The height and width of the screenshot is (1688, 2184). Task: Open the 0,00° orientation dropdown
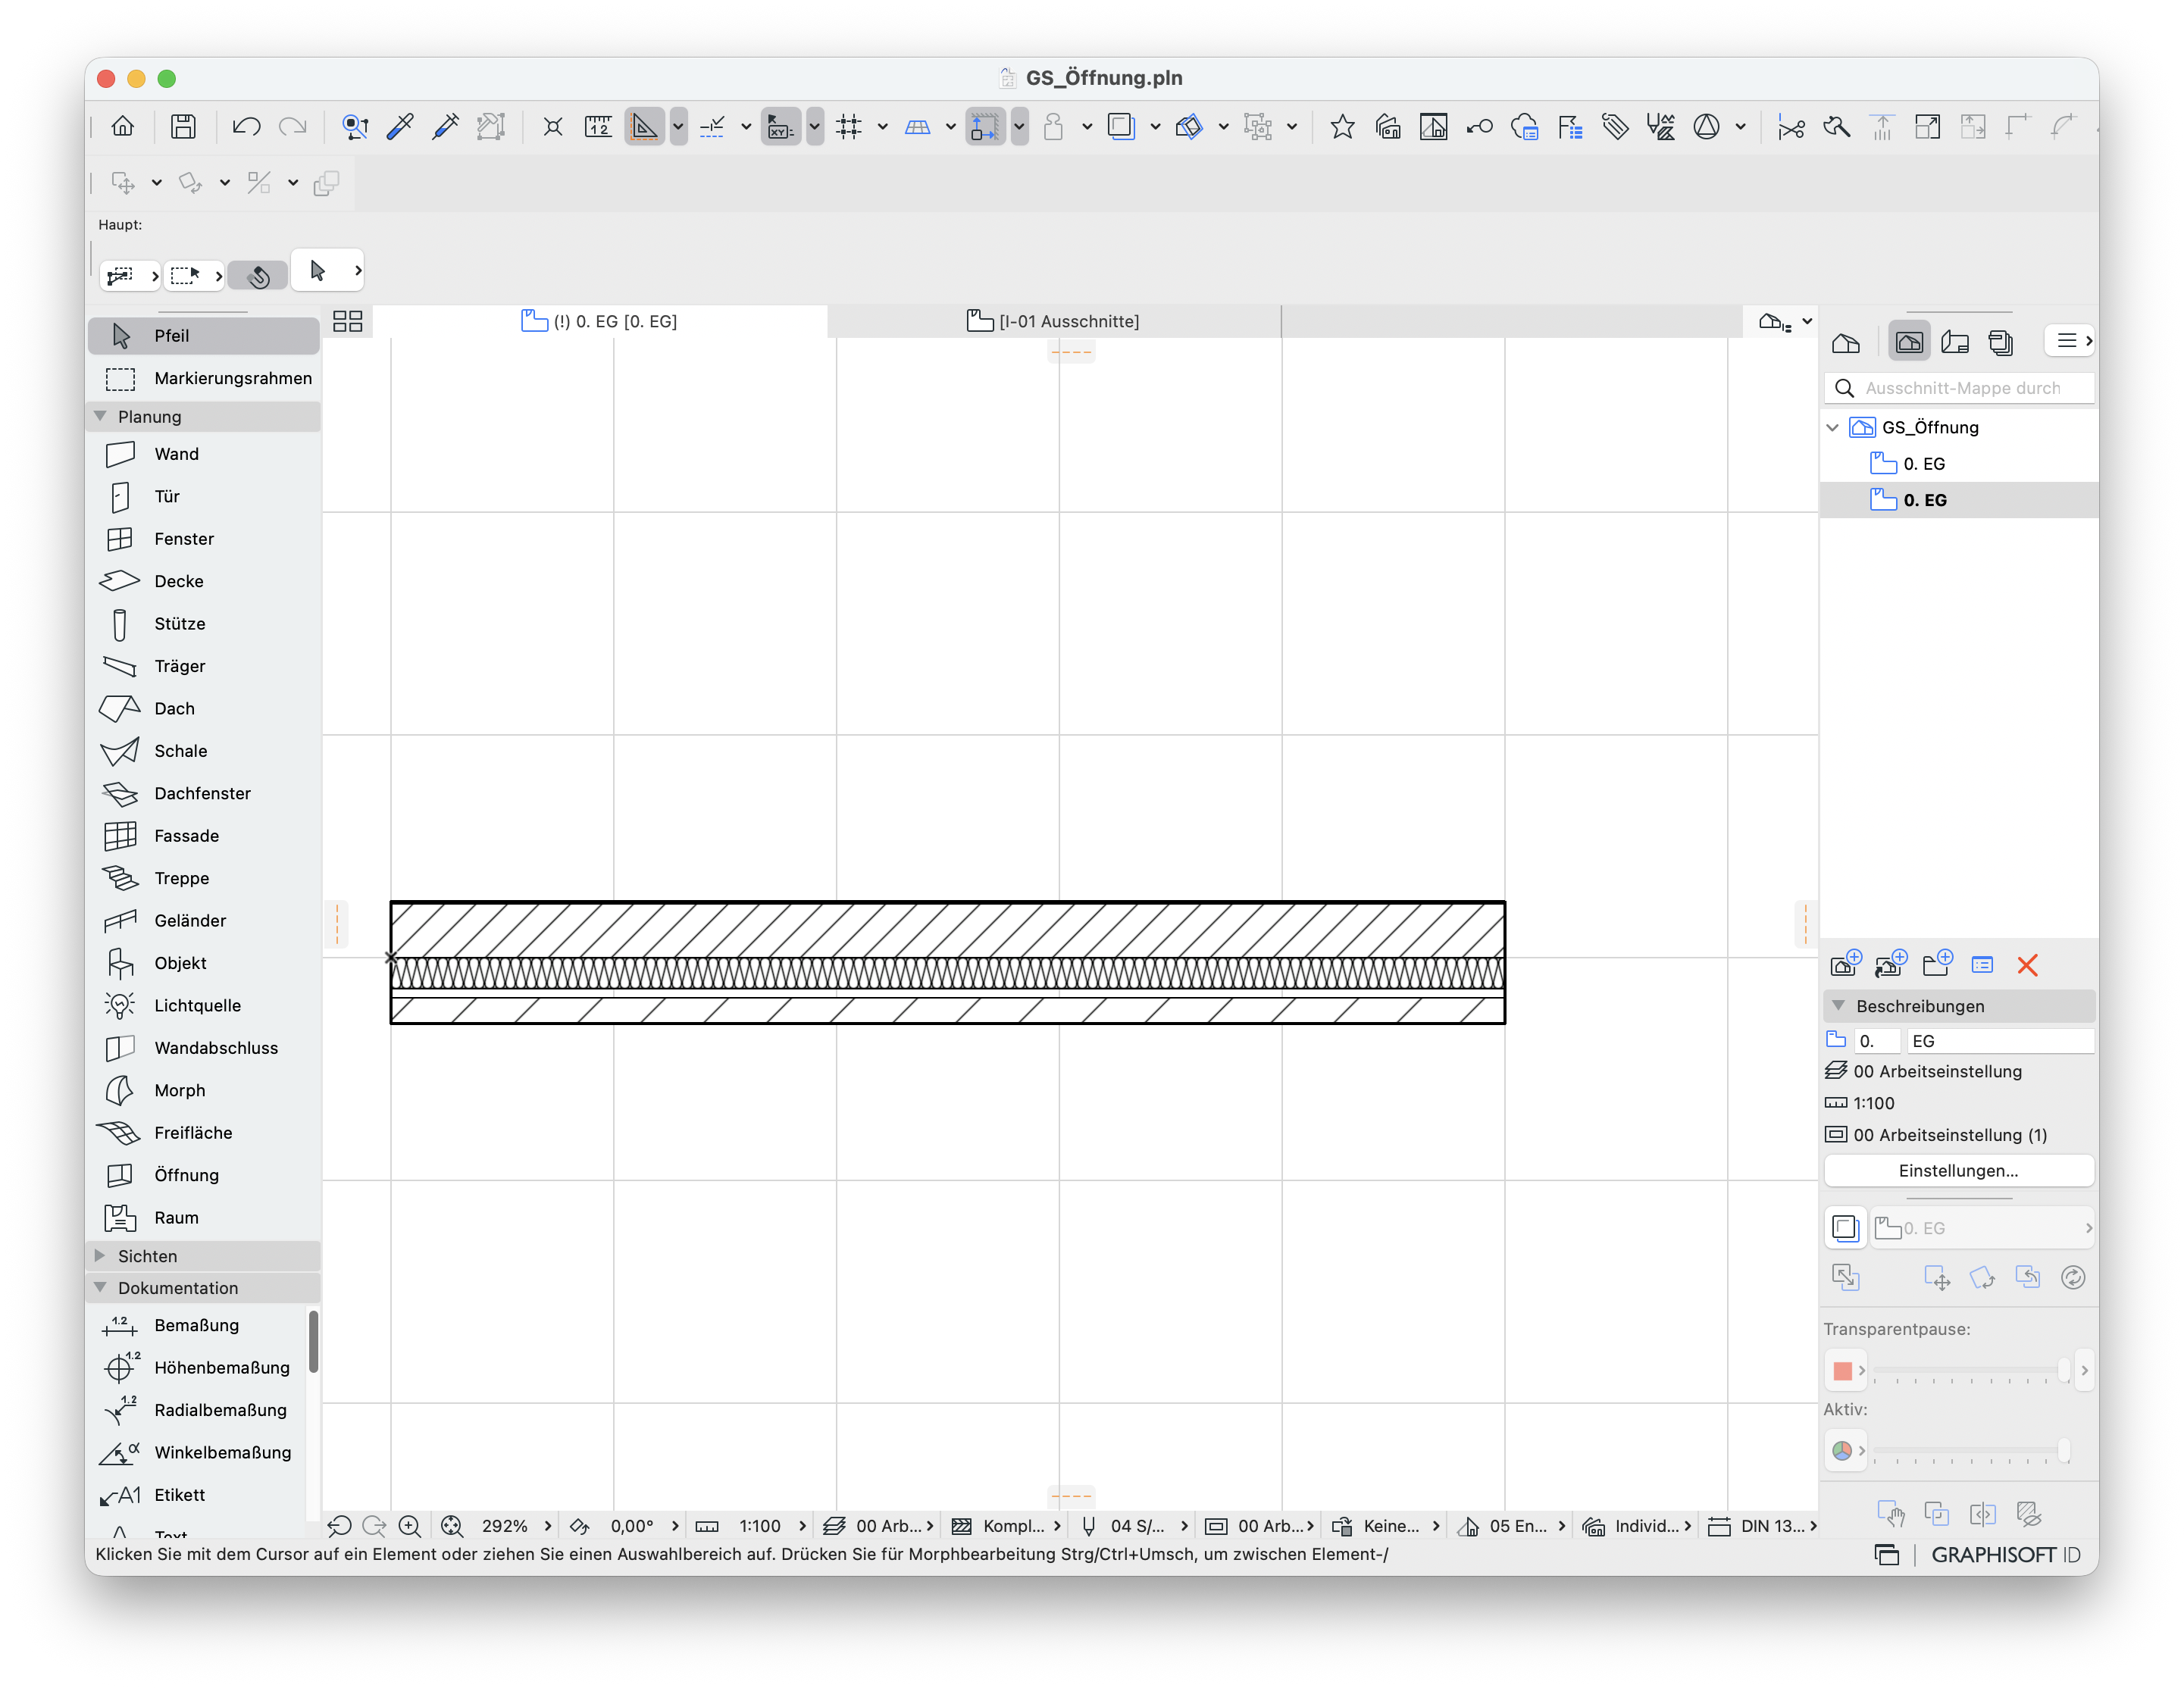[x=644, y=1526]
